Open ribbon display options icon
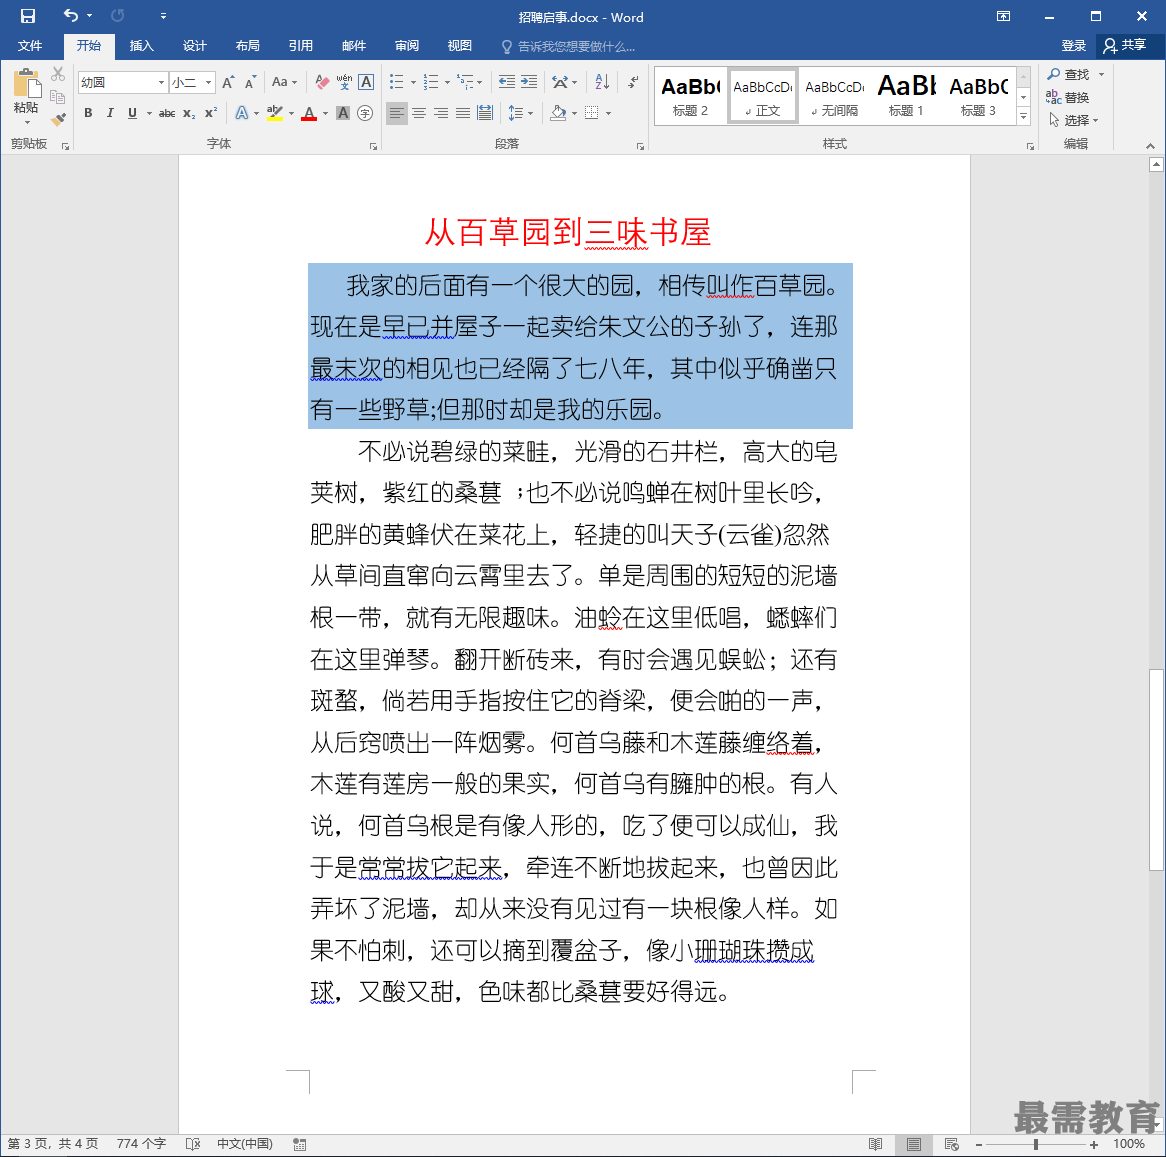 1003,16
